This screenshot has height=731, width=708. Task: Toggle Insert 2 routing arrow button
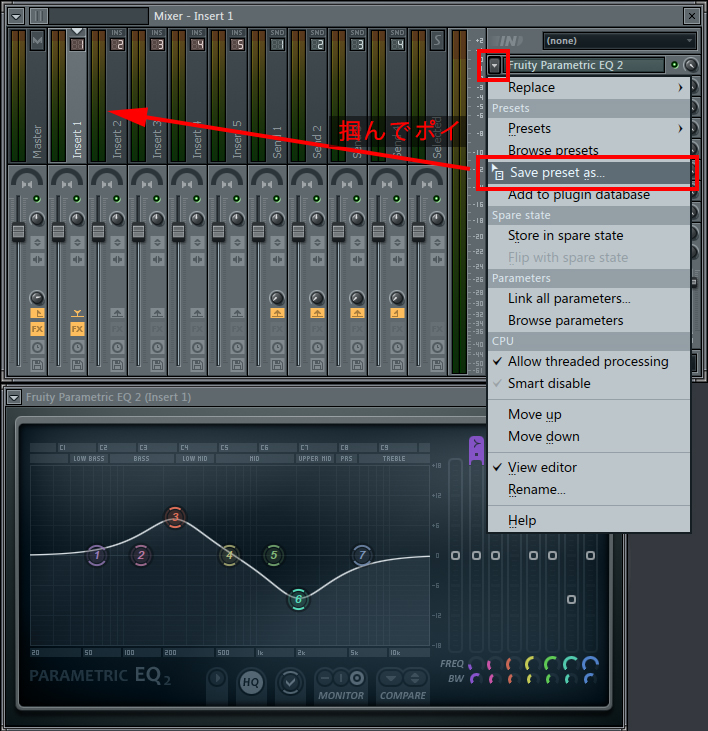click(x=117, y=313)
